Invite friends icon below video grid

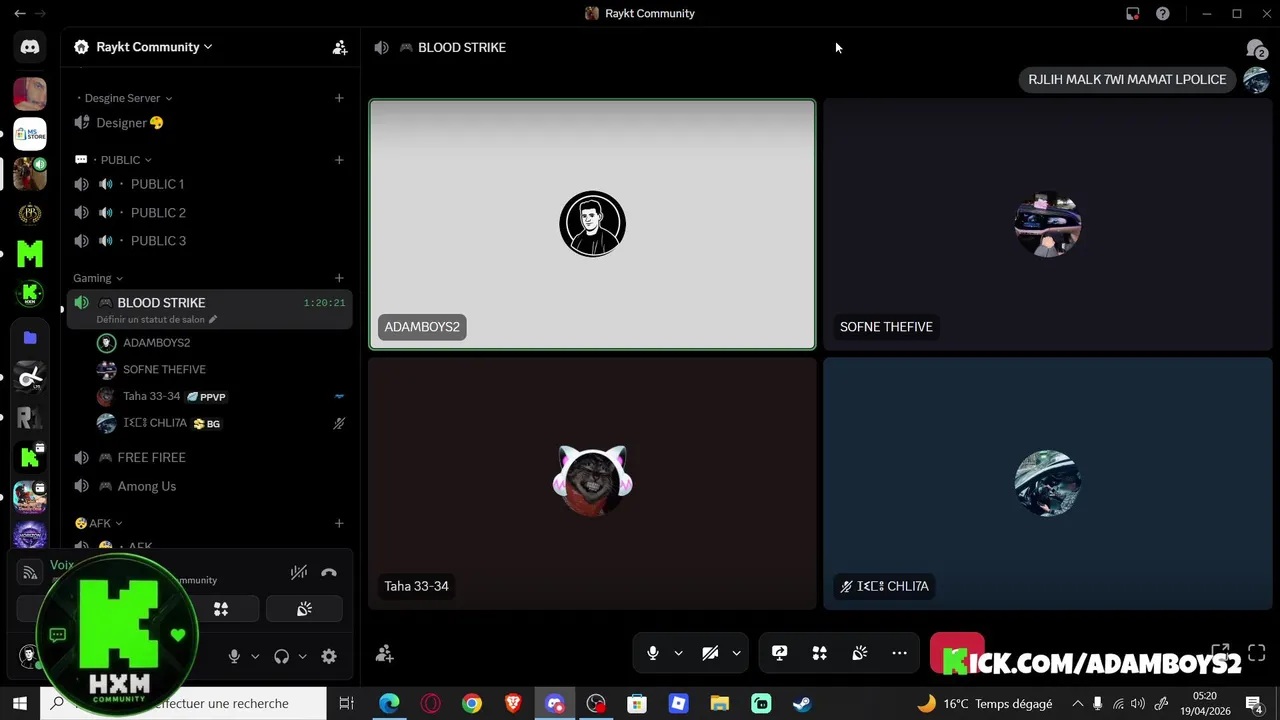tap(384, 653)
